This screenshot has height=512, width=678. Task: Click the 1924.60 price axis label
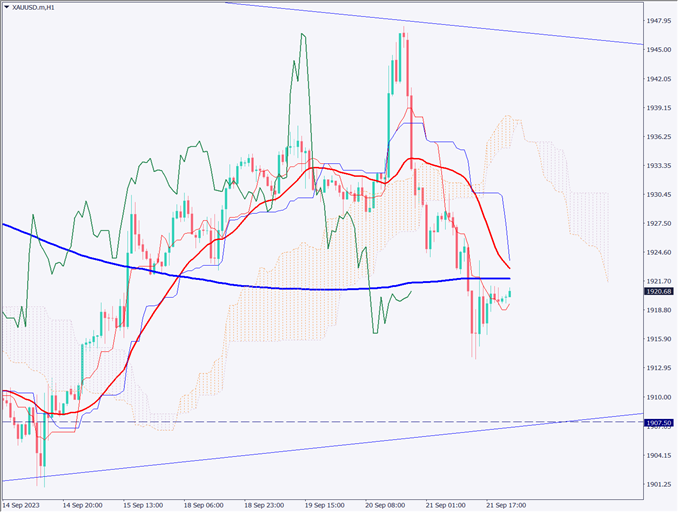pos(658,252)
